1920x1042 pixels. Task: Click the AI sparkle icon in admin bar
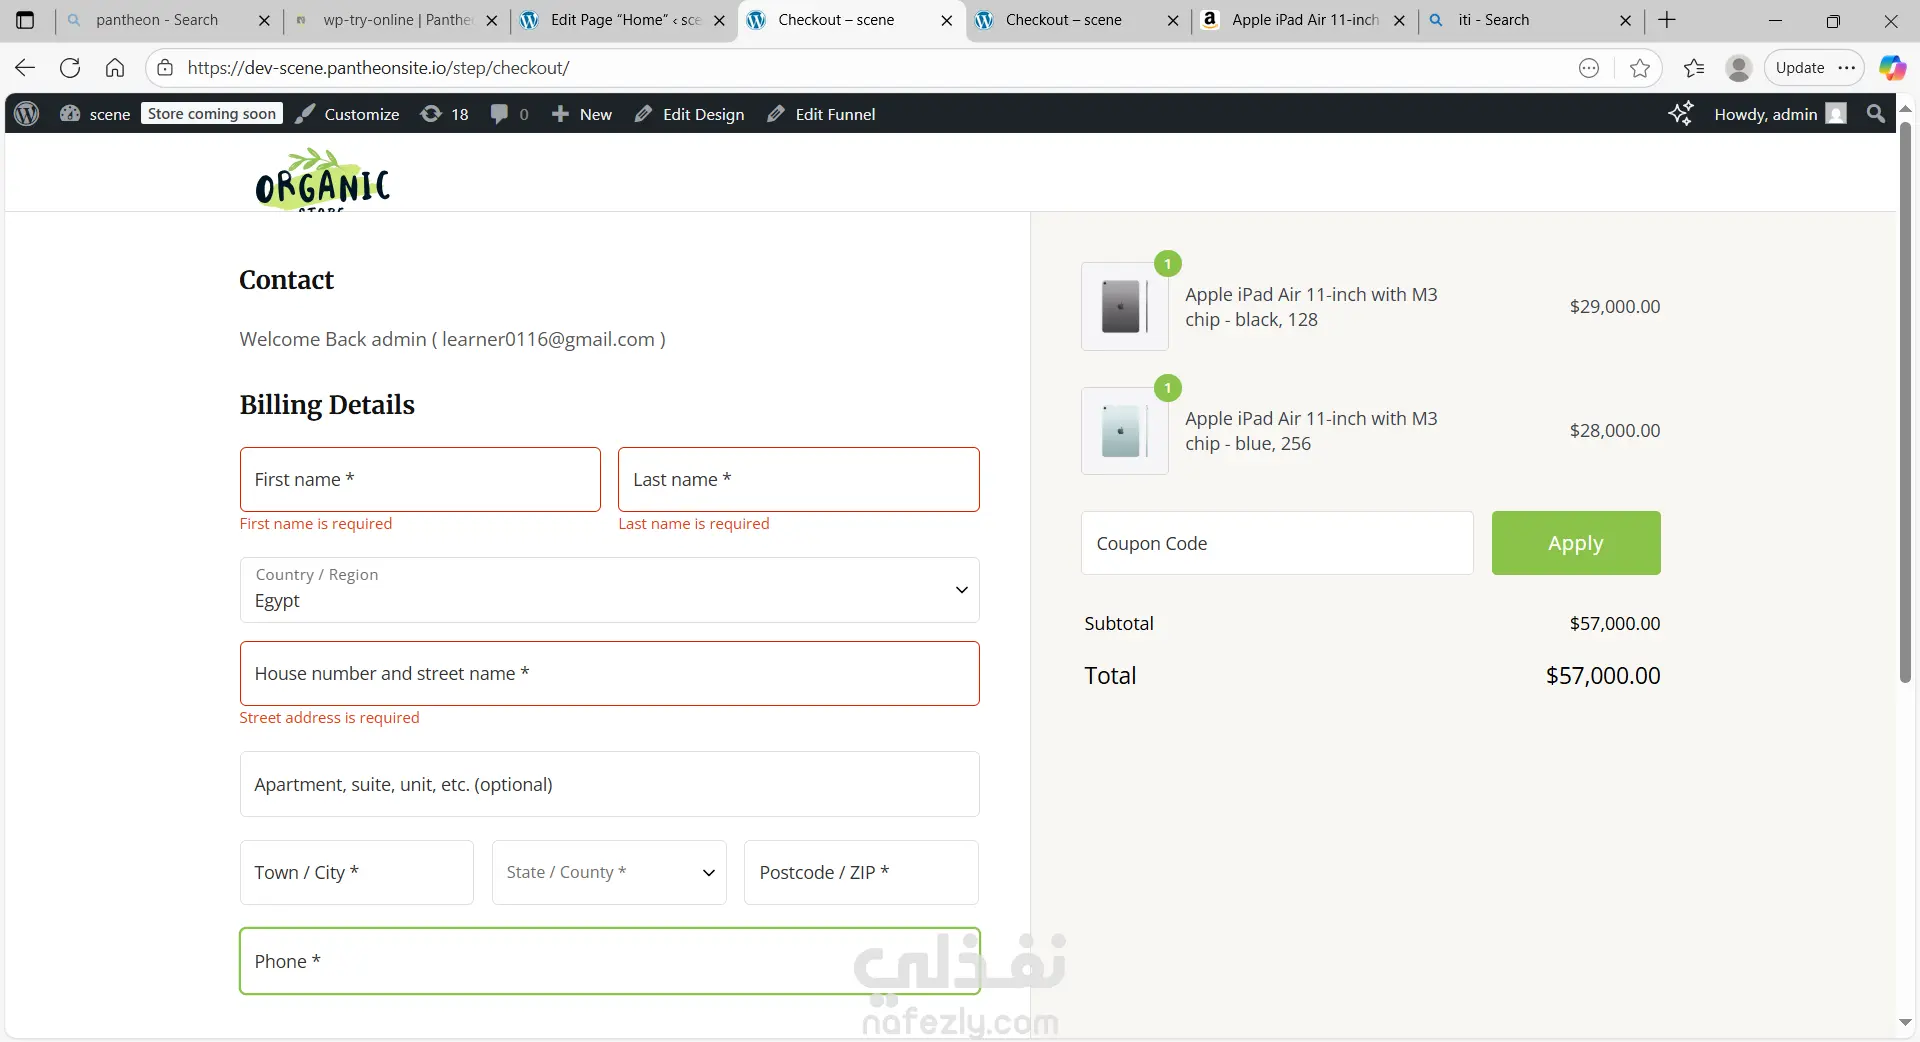(1681, 114)
